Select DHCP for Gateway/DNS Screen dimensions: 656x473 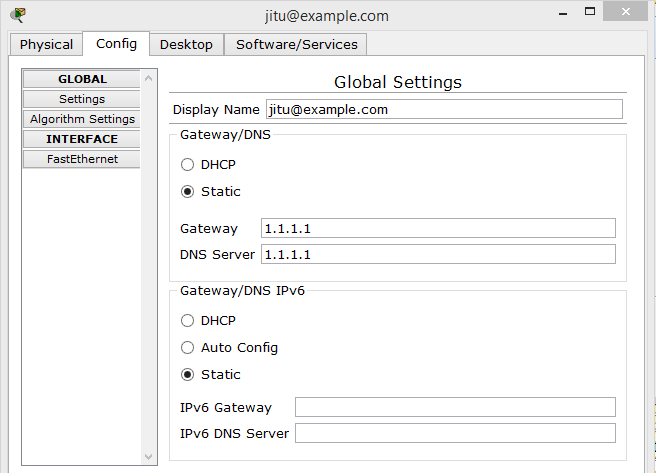point(188,165)
